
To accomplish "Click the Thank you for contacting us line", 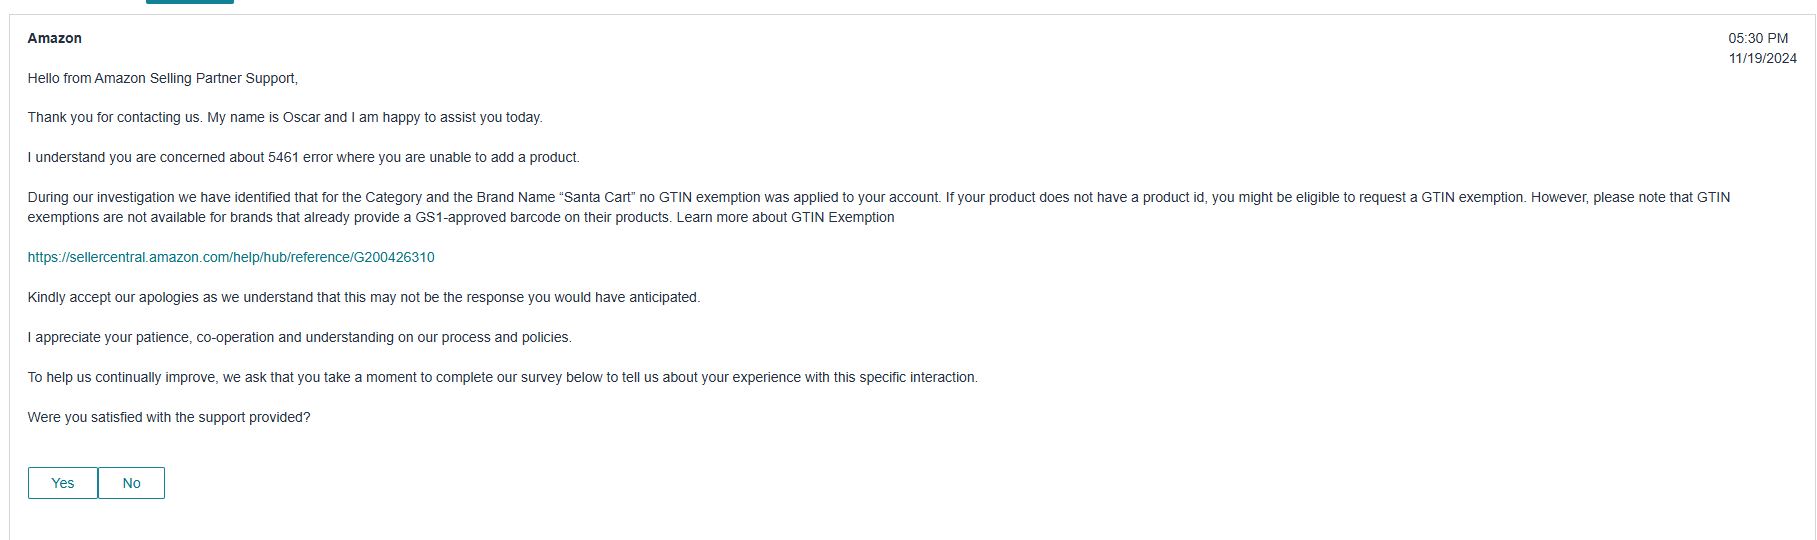I will tap(115, 117).
